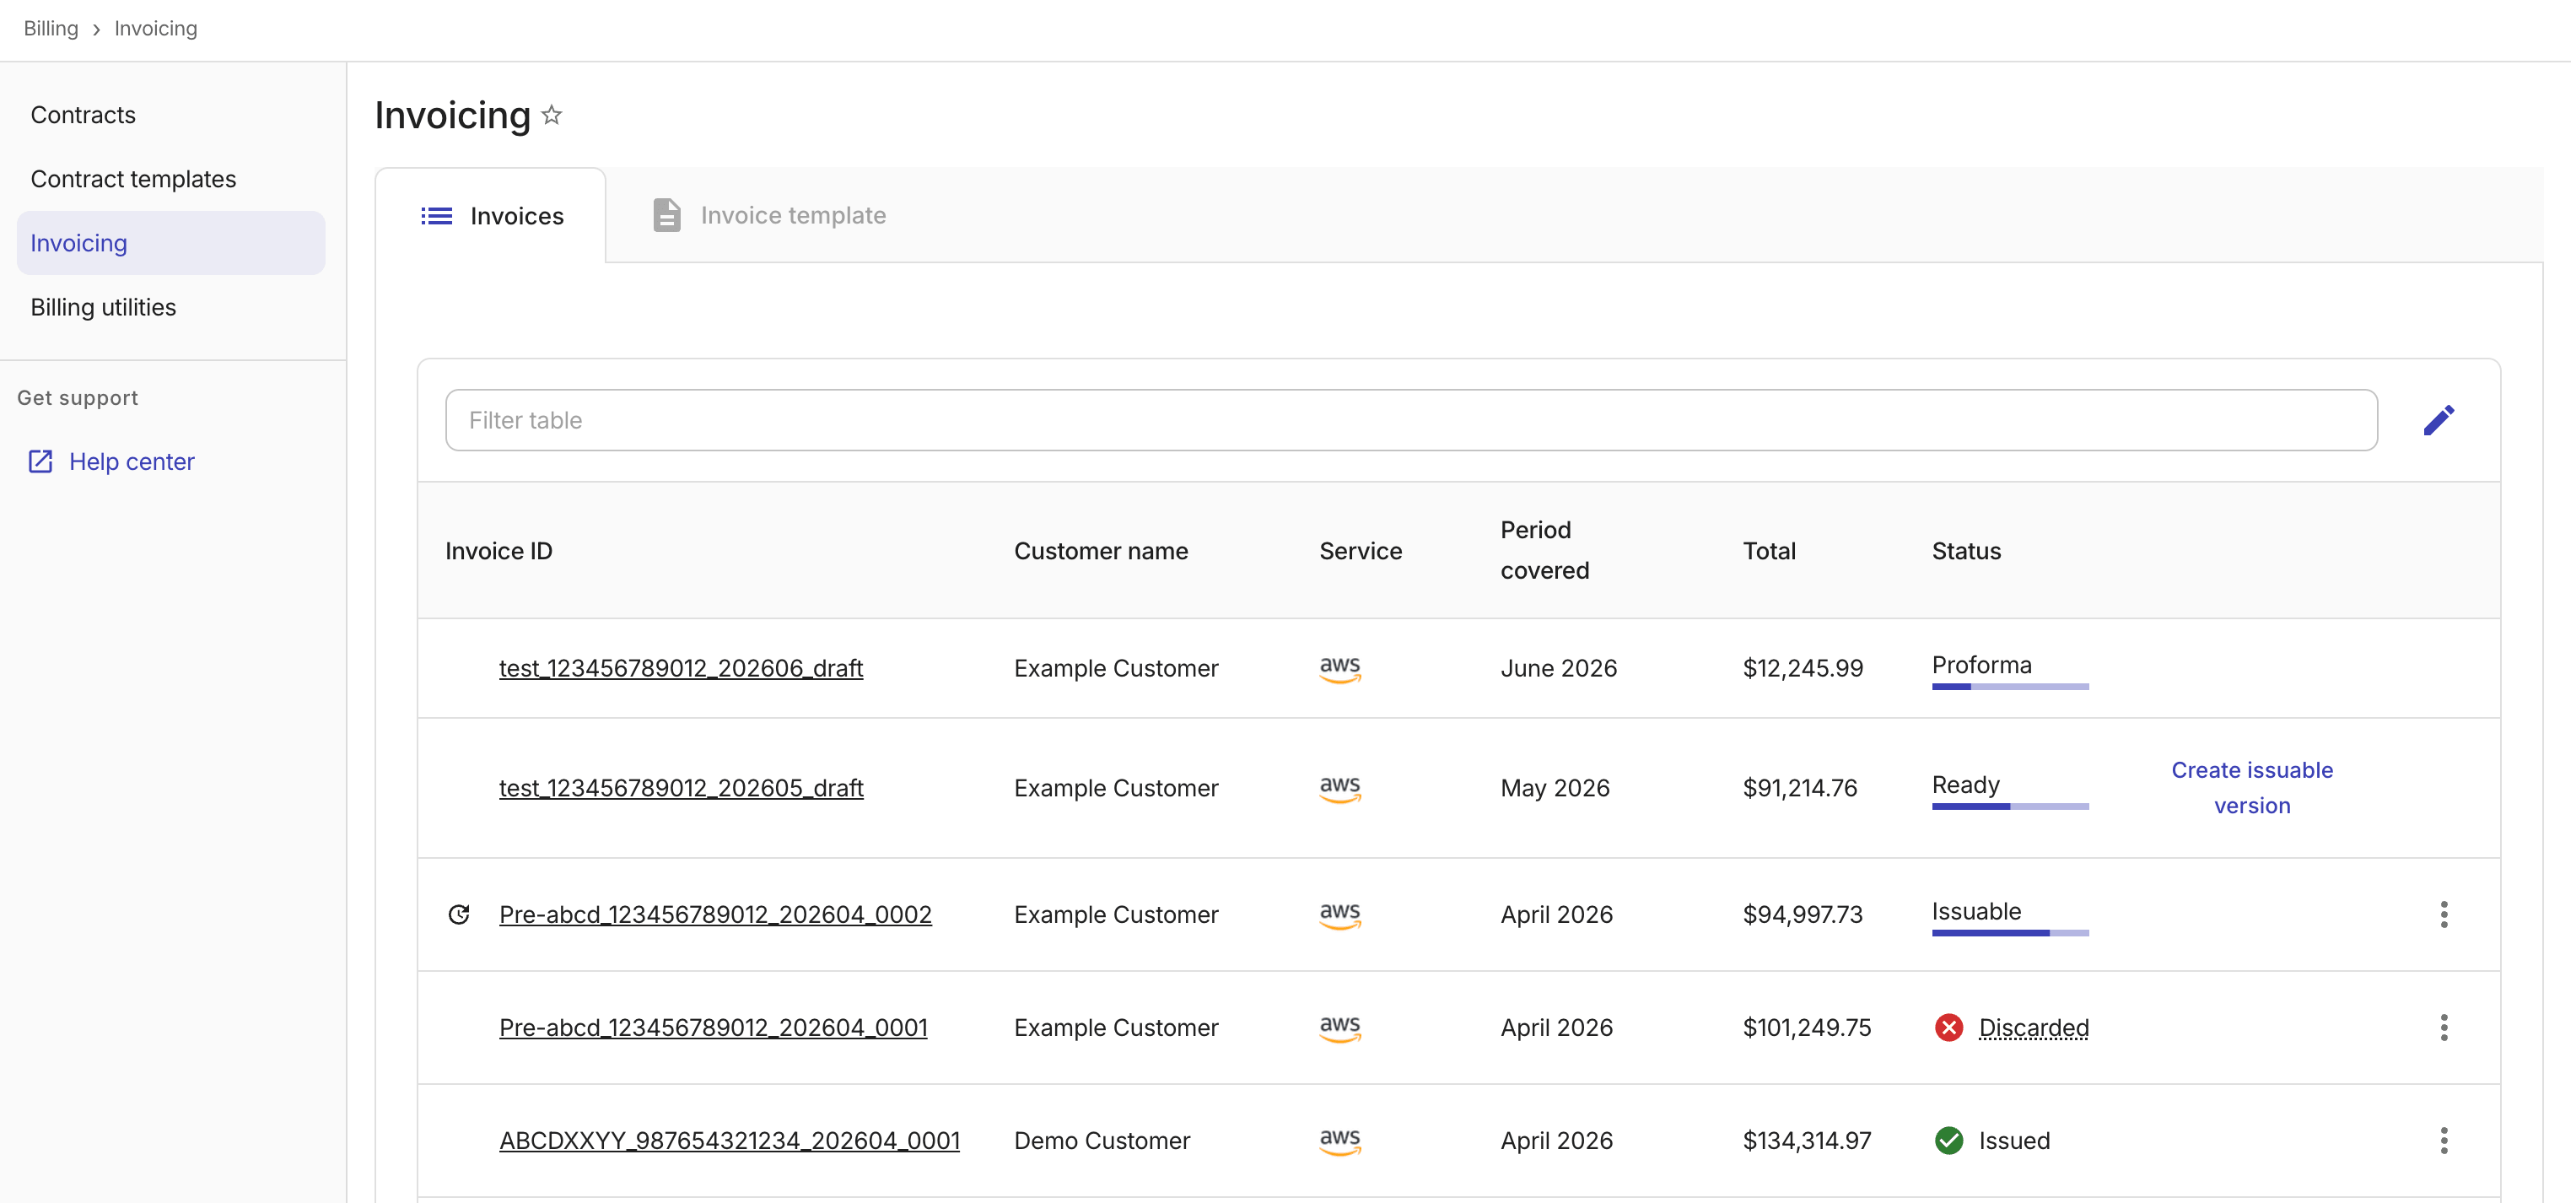
Task: Click the pencil edit icon beside Filter table
Action: coord(2438,420)
